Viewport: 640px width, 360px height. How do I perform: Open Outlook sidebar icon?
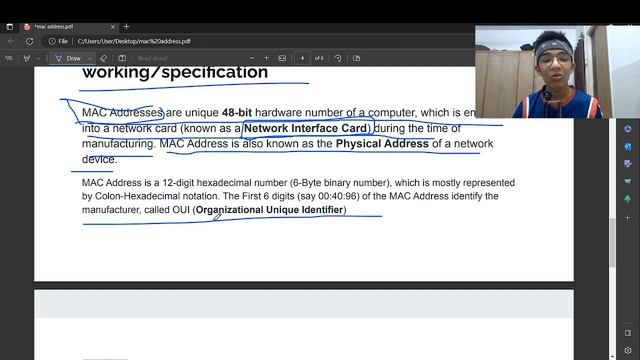[x=628, y=146]
